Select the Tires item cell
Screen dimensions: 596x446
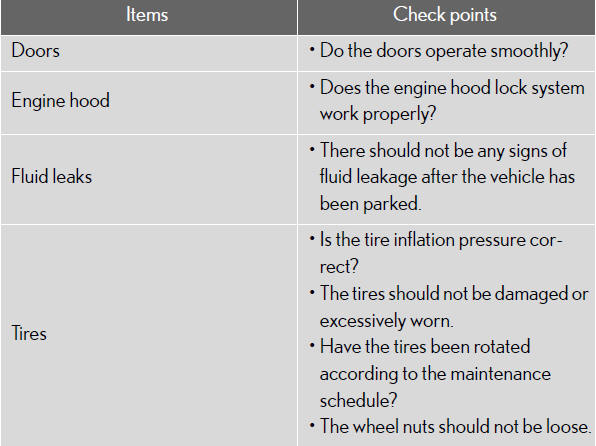click(149, 335)
